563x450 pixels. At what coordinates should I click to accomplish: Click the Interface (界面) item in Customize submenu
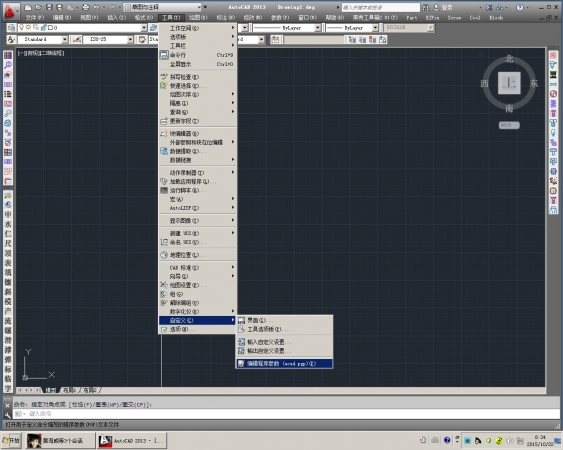tap(284, 320)
